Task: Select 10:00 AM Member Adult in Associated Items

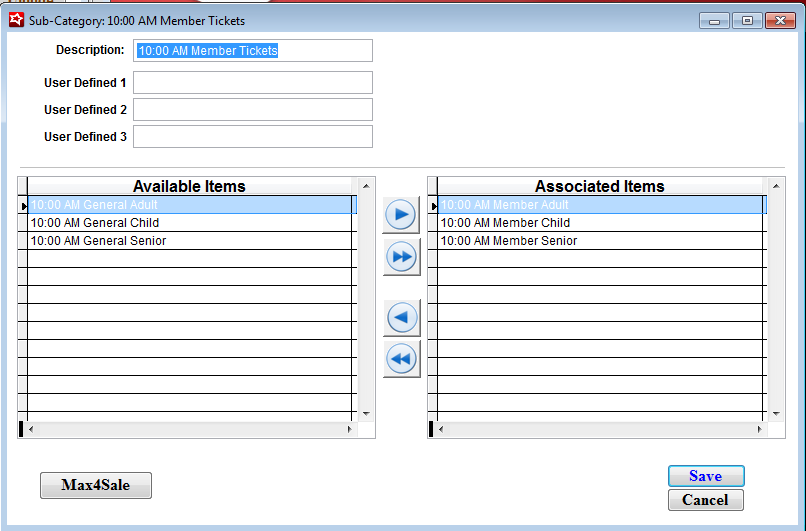Action: pos(600,205)
